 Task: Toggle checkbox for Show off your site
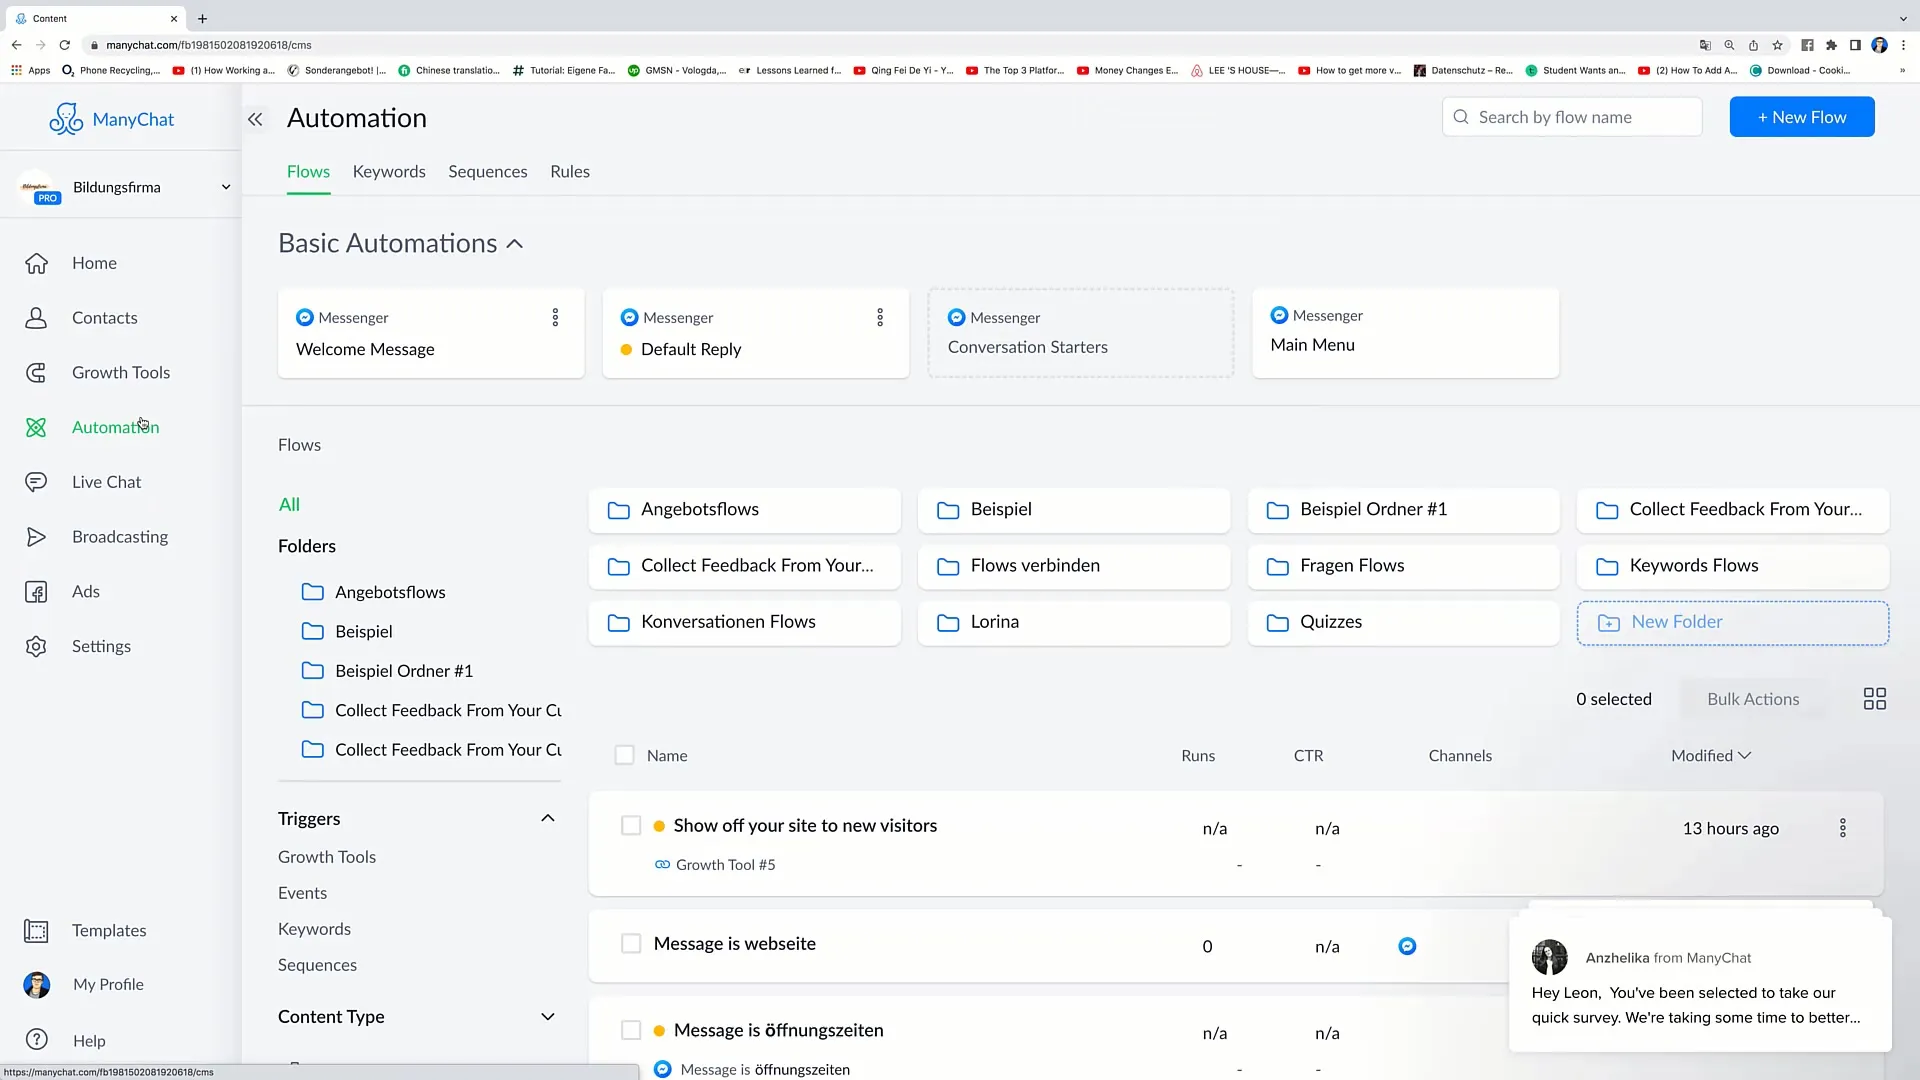[x=630, y=825]
